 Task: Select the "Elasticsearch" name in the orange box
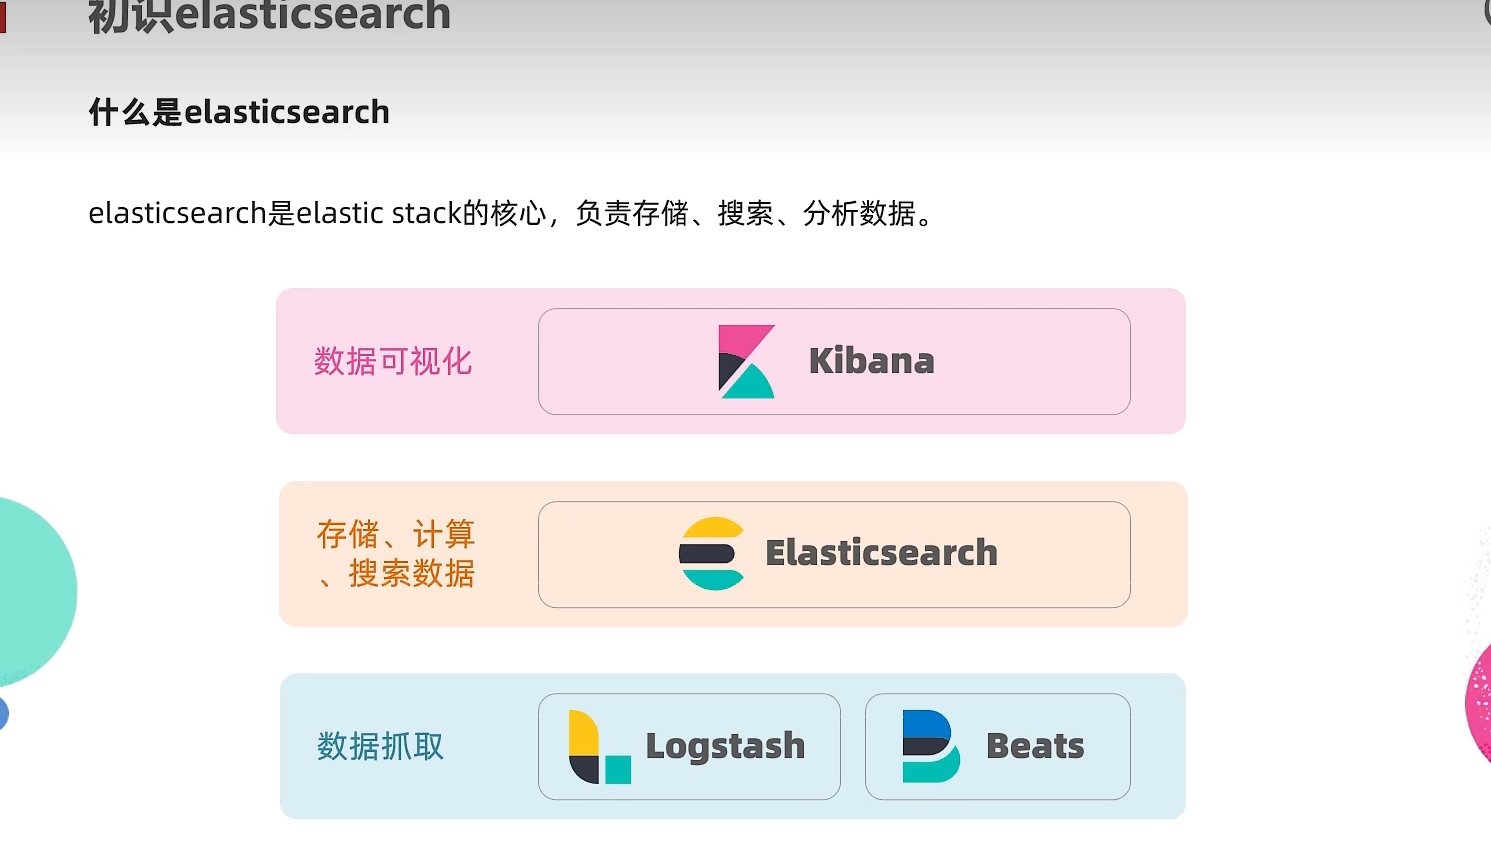[881, 553]
